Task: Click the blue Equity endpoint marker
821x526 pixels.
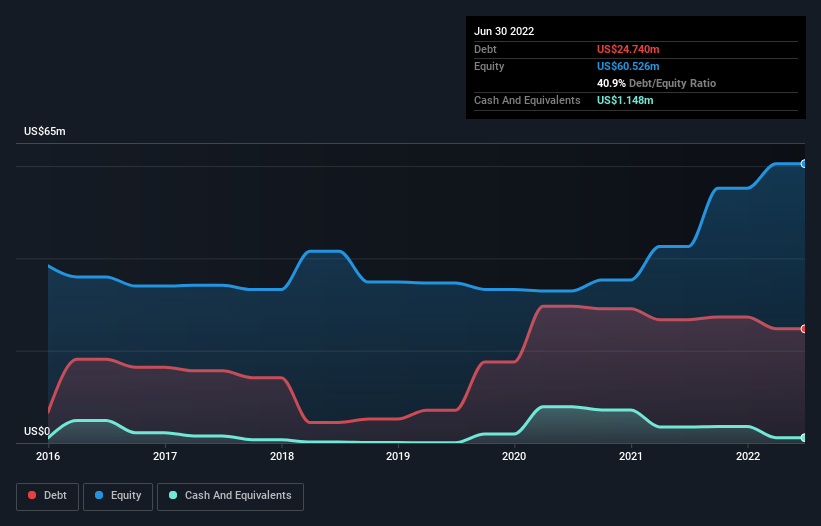Action: point(804,164)
